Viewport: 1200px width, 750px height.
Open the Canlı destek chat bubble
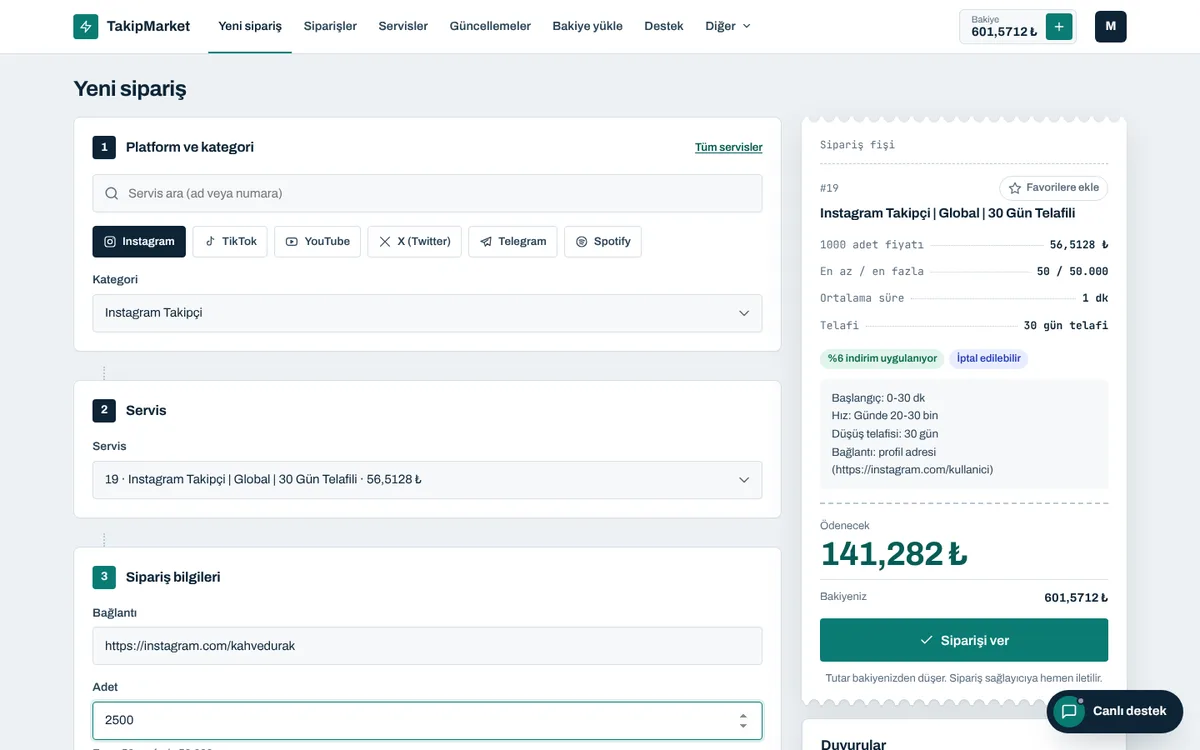[x=1114, y=711]
